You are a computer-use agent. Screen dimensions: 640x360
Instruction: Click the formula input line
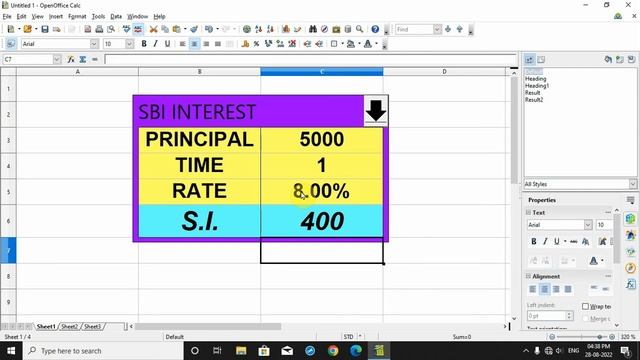coord(310,60)
